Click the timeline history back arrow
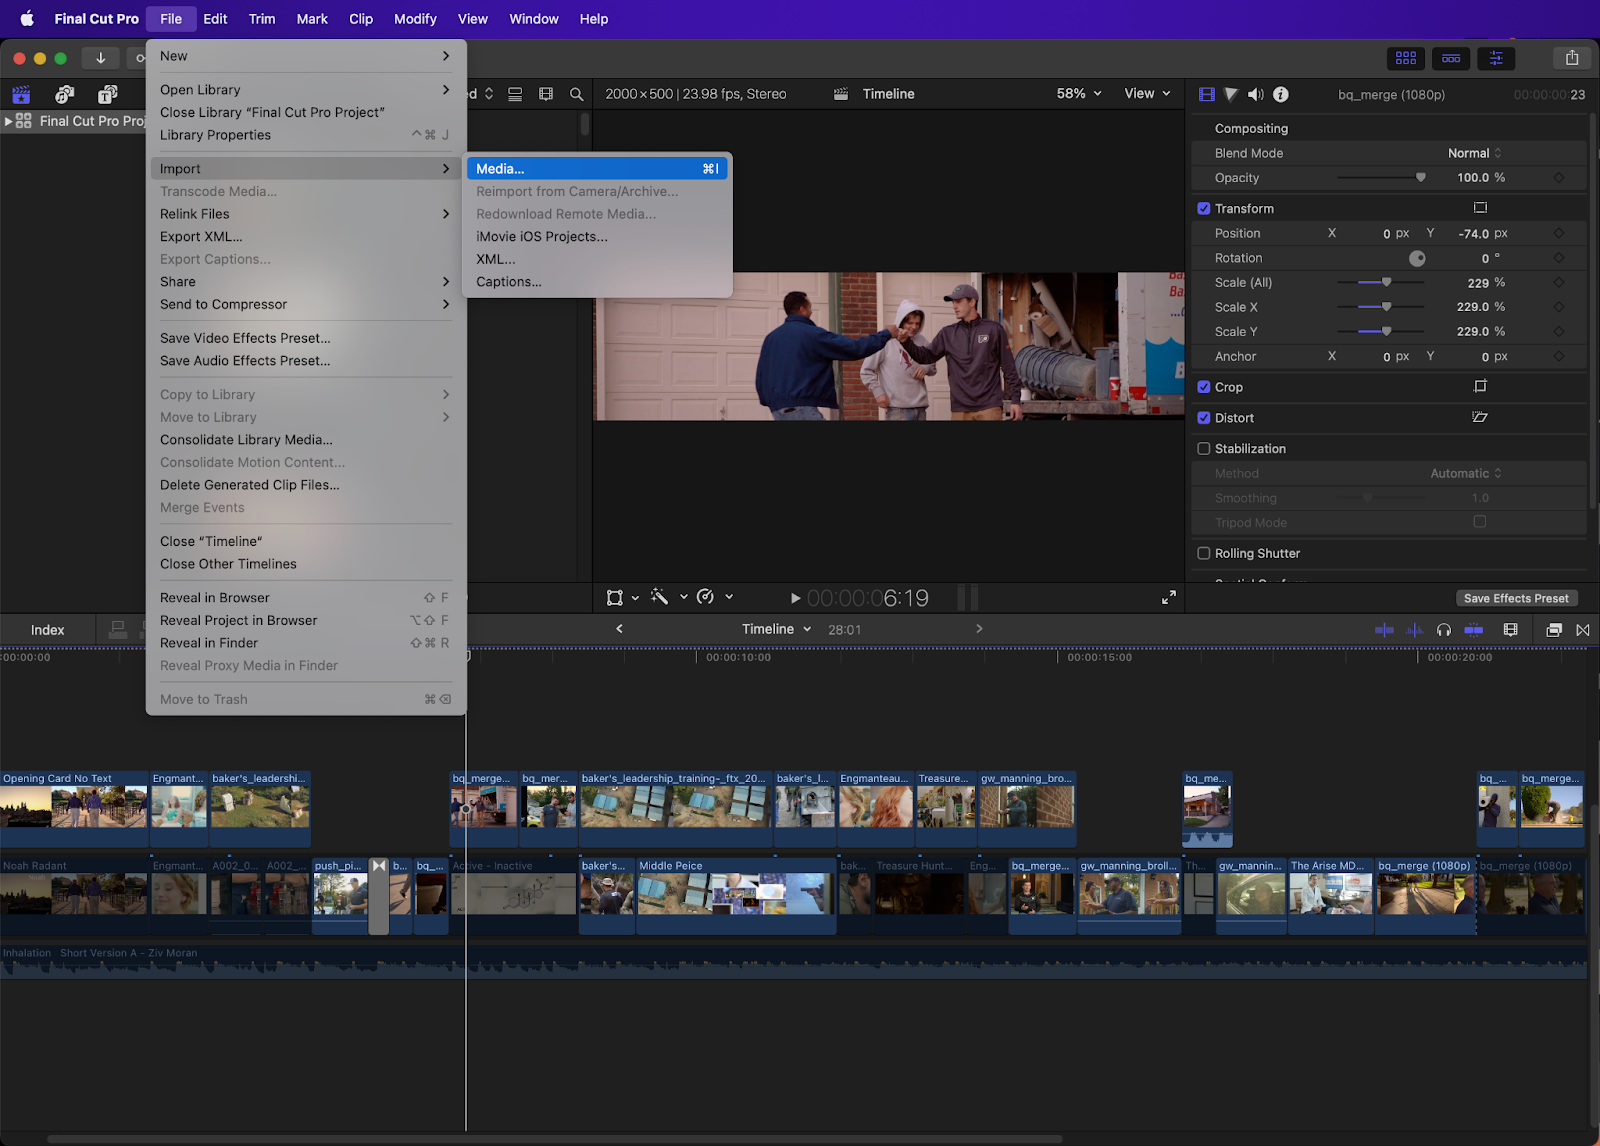The width and height of the screenshot is (1600, 1146). 620,629
